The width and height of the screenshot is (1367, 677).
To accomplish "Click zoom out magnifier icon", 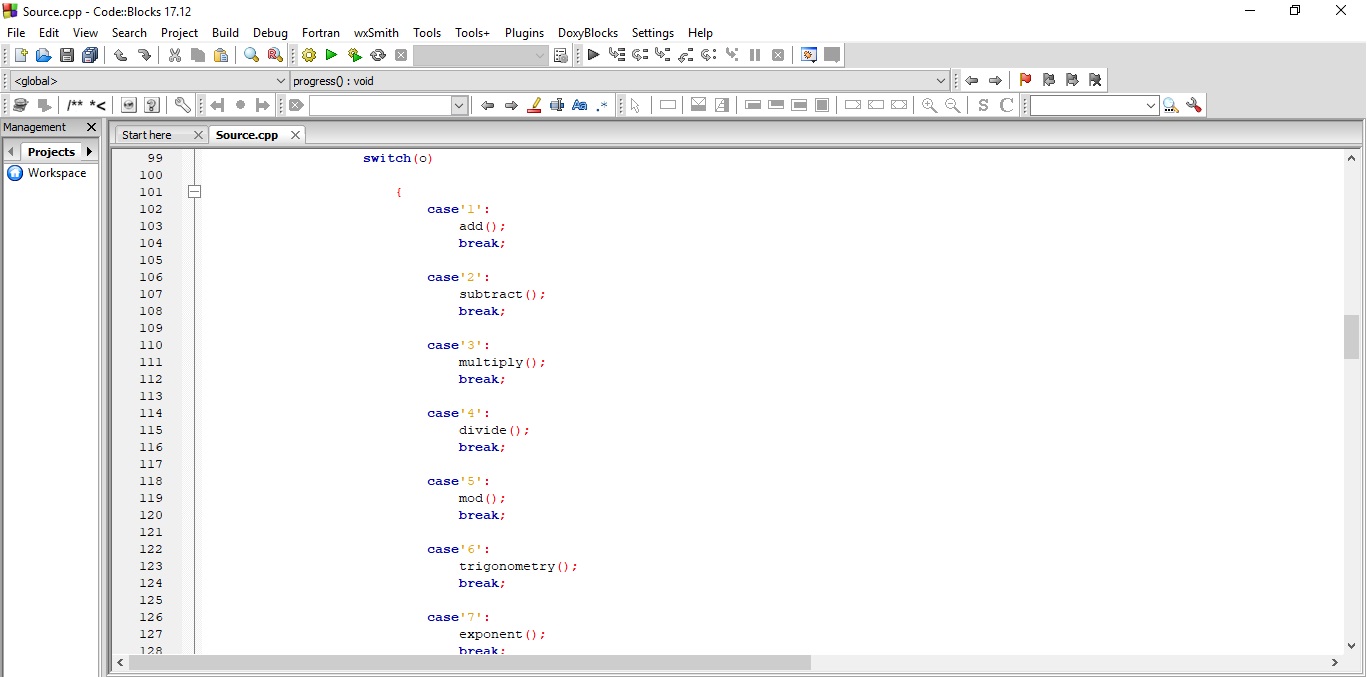I will pos(953,105).
